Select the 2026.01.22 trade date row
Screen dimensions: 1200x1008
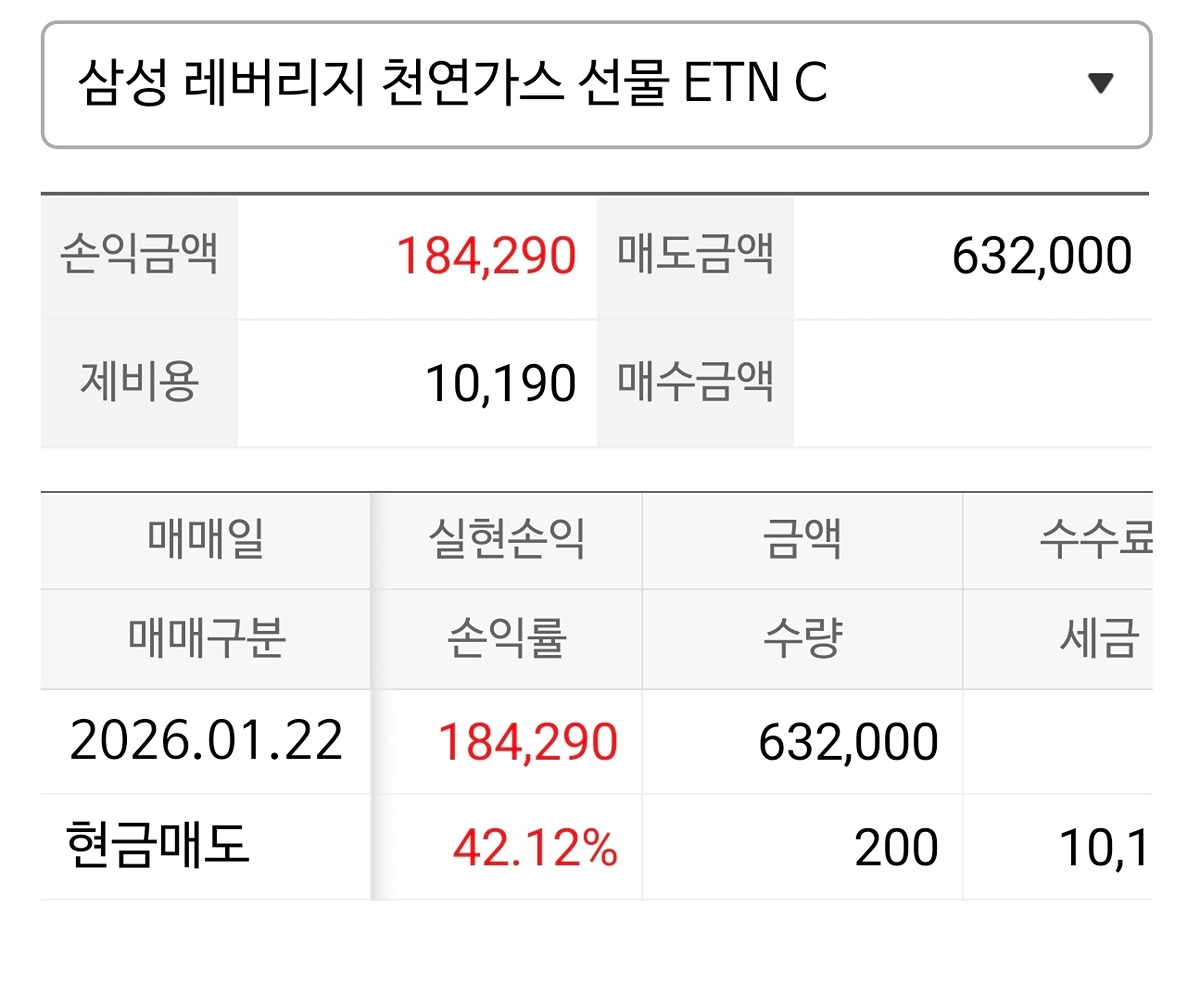pyautogui.click(x=206, y=742)
